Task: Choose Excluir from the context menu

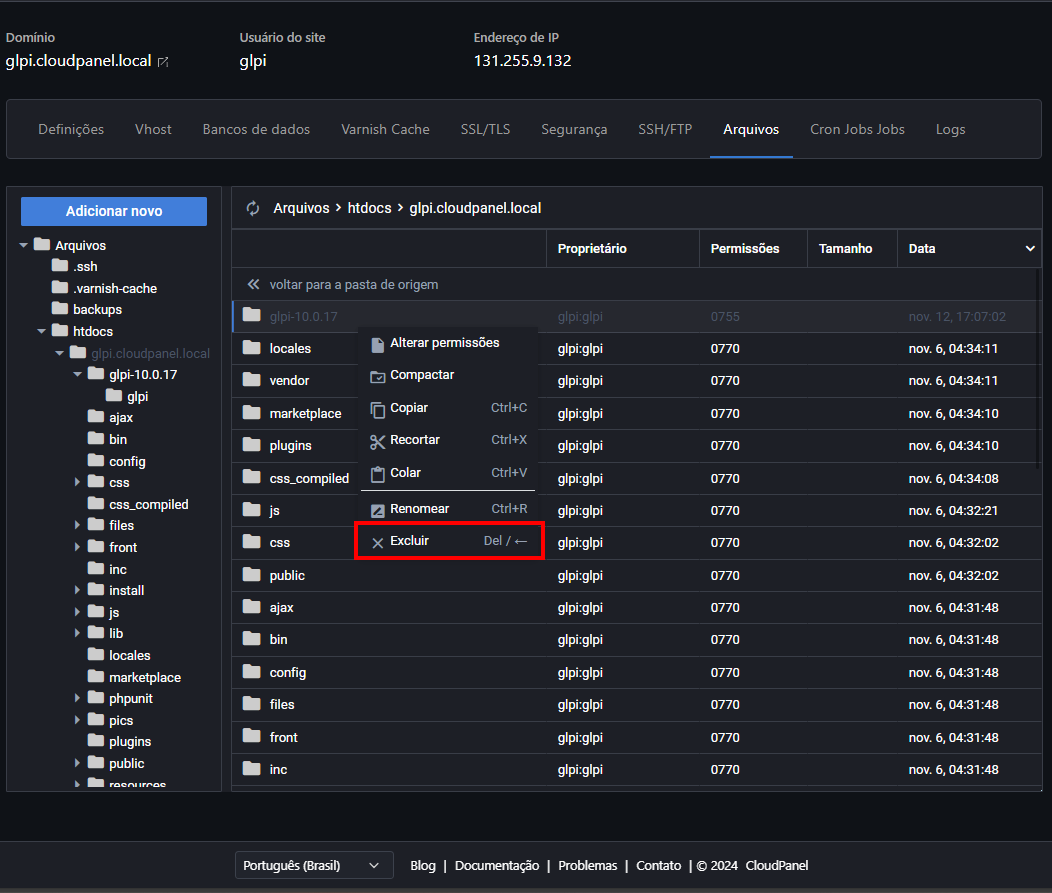Action: 410,541
